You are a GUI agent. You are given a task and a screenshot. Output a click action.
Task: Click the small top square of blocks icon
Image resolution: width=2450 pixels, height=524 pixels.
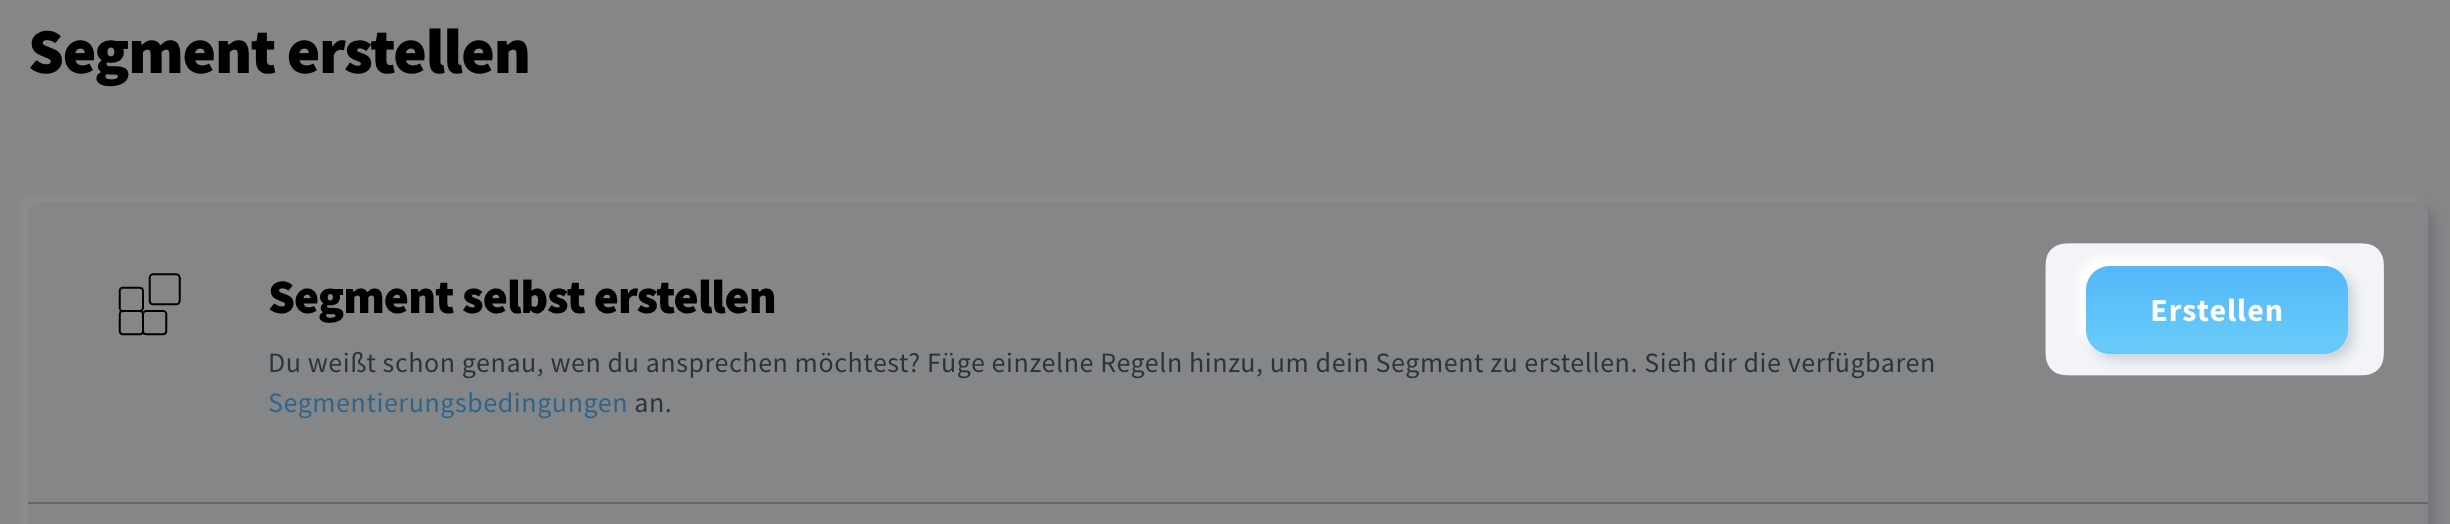click(164, 289)
